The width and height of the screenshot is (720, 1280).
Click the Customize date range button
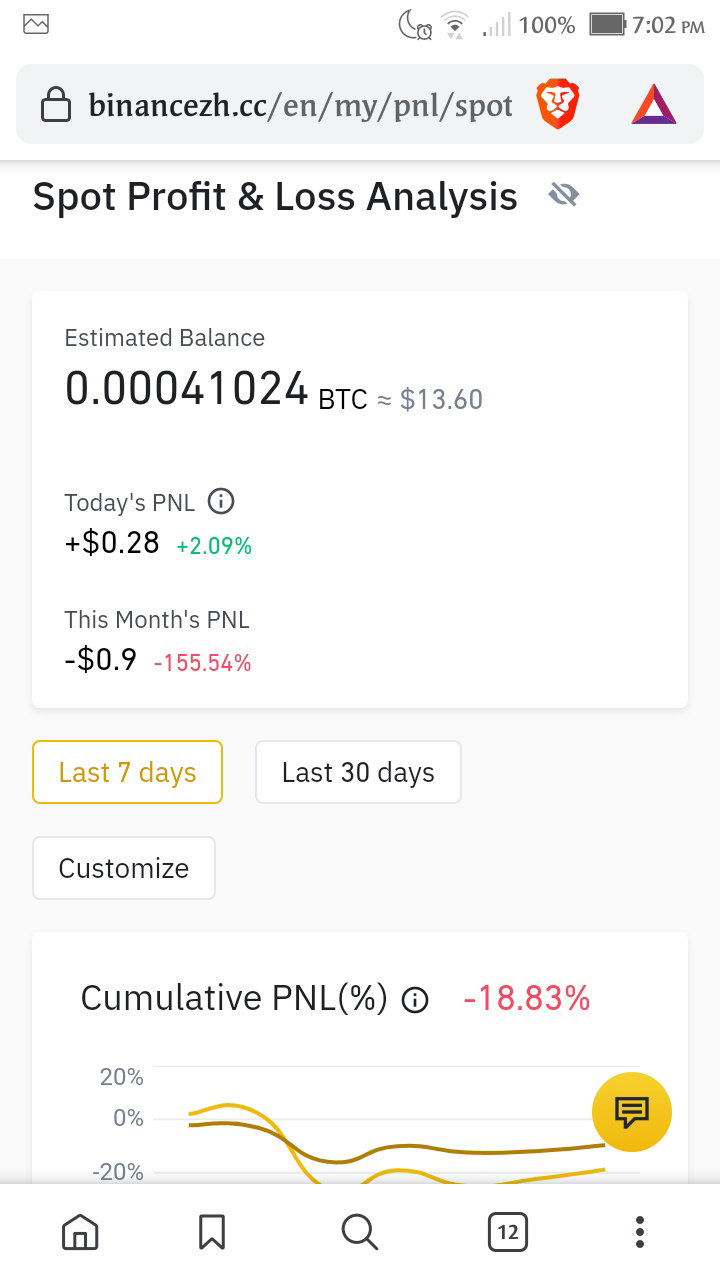pos(124,868)
